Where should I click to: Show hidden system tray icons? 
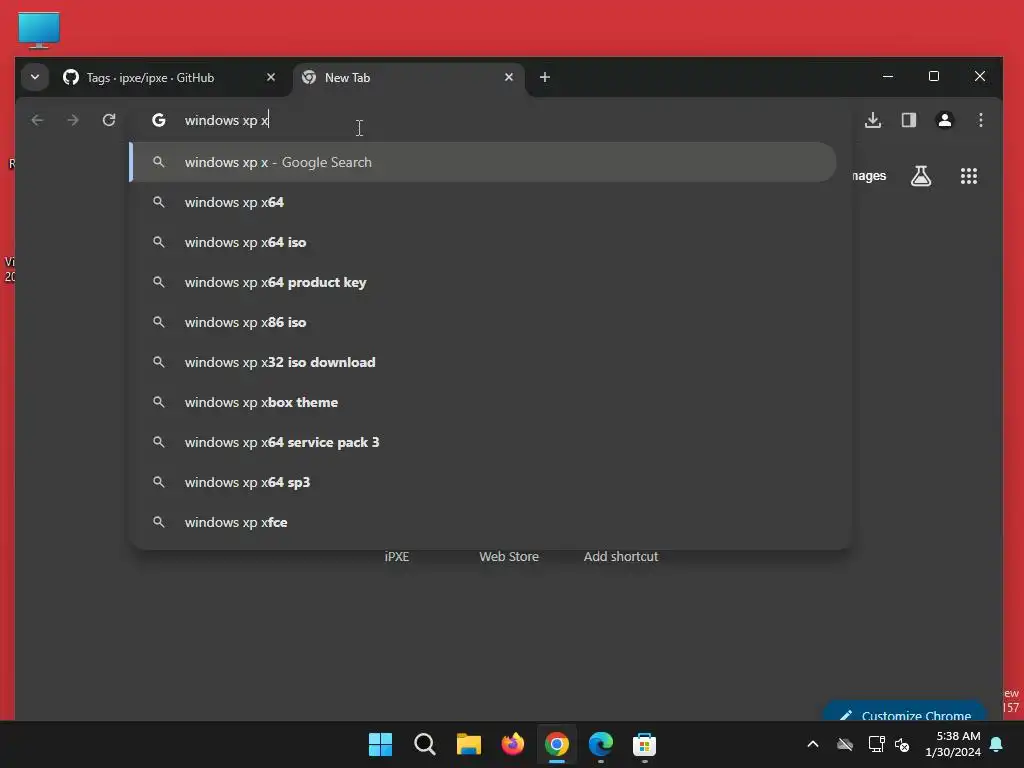813,744
